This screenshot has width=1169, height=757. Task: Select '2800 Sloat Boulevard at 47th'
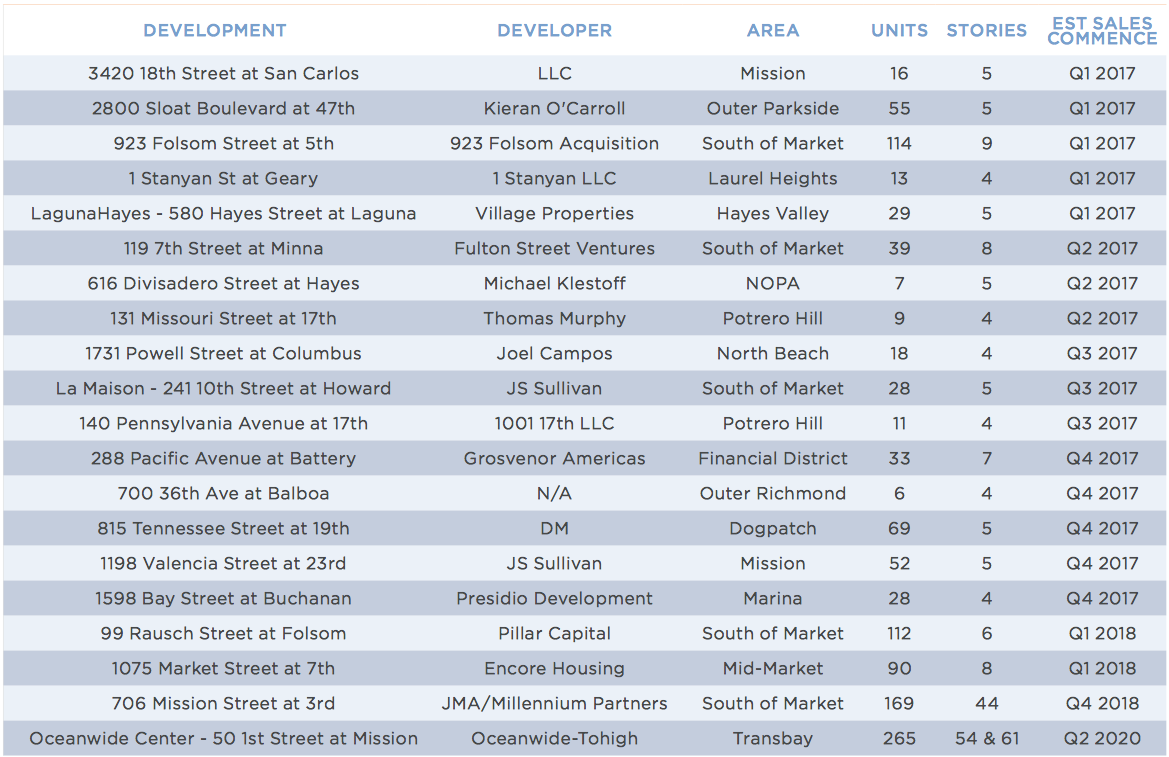(223, 108)
